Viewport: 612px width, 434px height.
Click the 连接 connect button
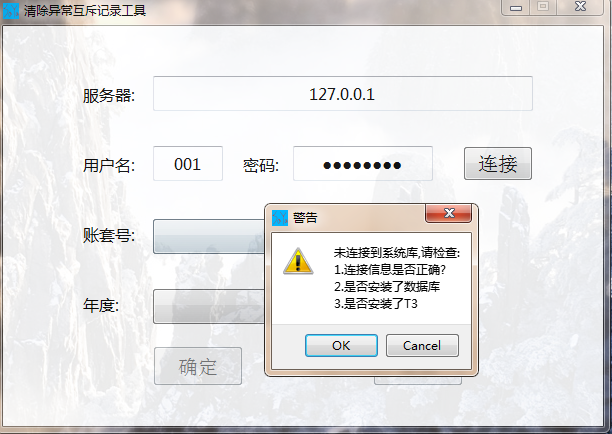(x=498, y=164)
